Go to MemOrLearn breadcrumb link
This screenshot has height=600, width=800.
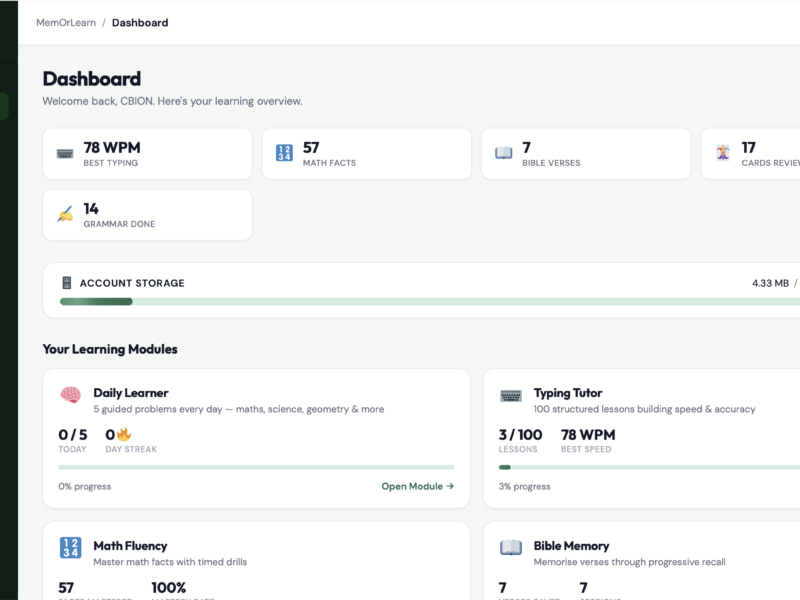point(66,22)
